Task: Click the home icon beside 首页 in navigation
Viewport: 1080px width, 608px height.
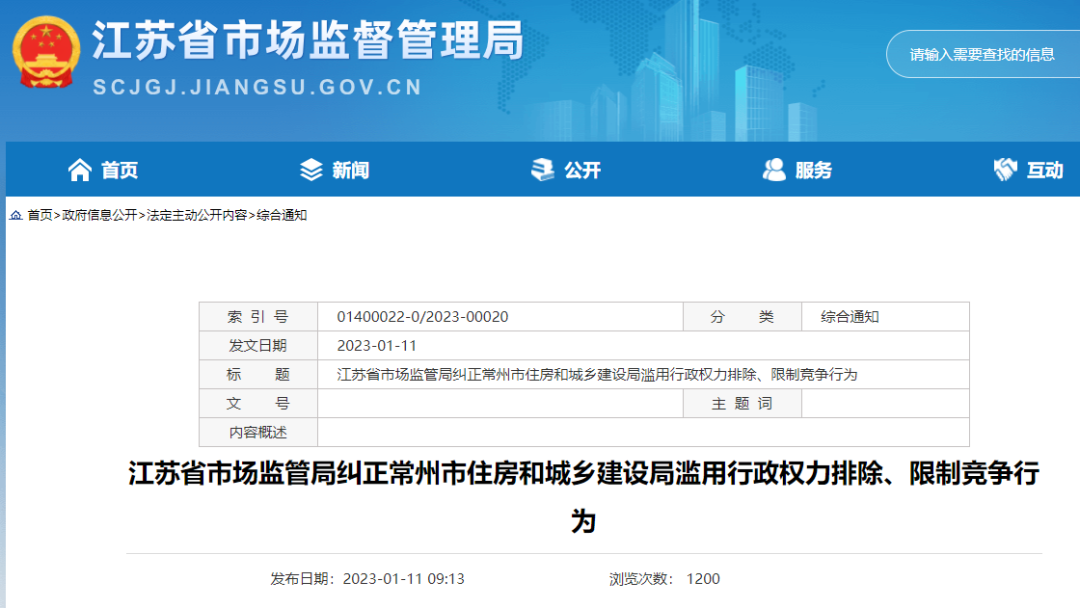Action: point(78,170)
